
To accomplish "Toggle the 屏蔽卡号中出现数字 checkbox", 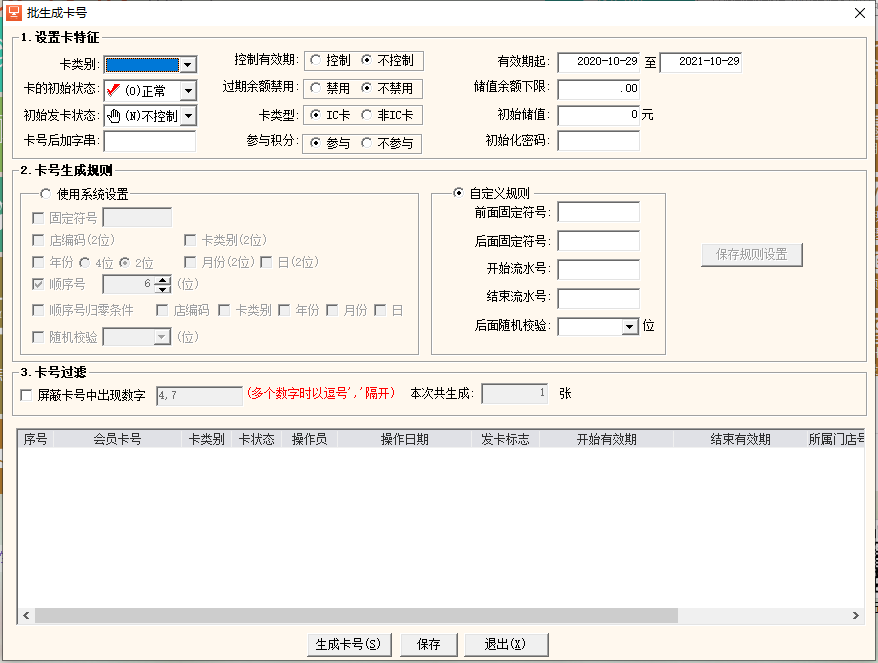I will pyautogui.click(x=26, y=395).
